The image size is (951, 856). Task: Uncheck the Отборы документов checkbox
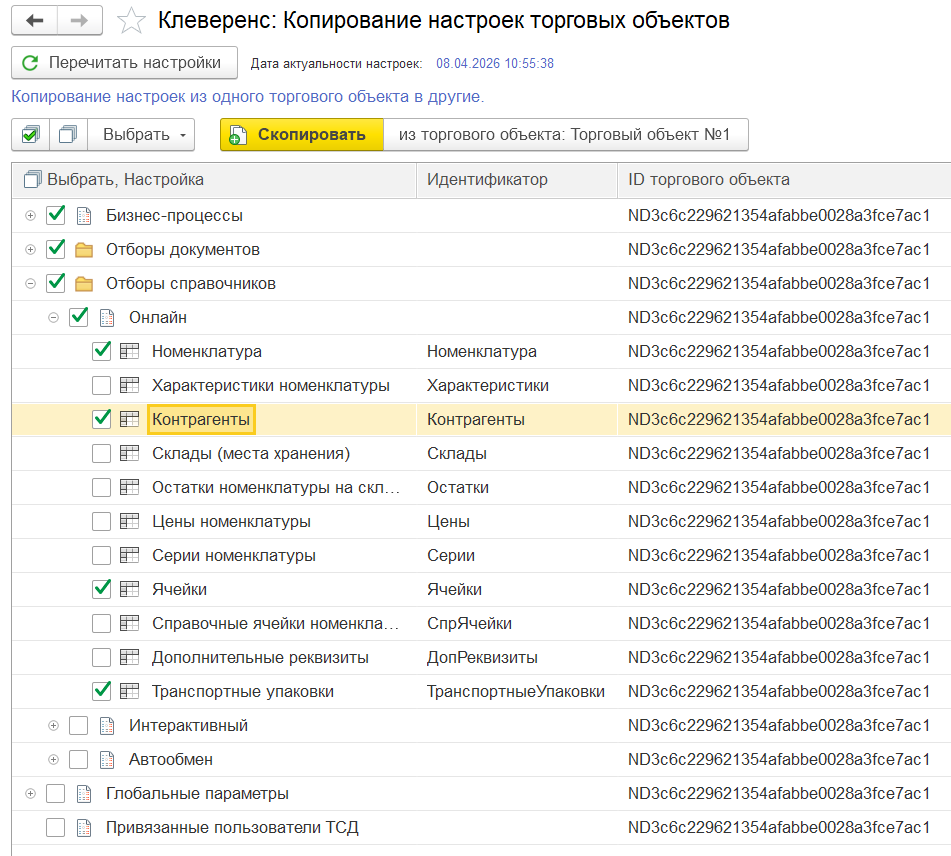[56, 249]
